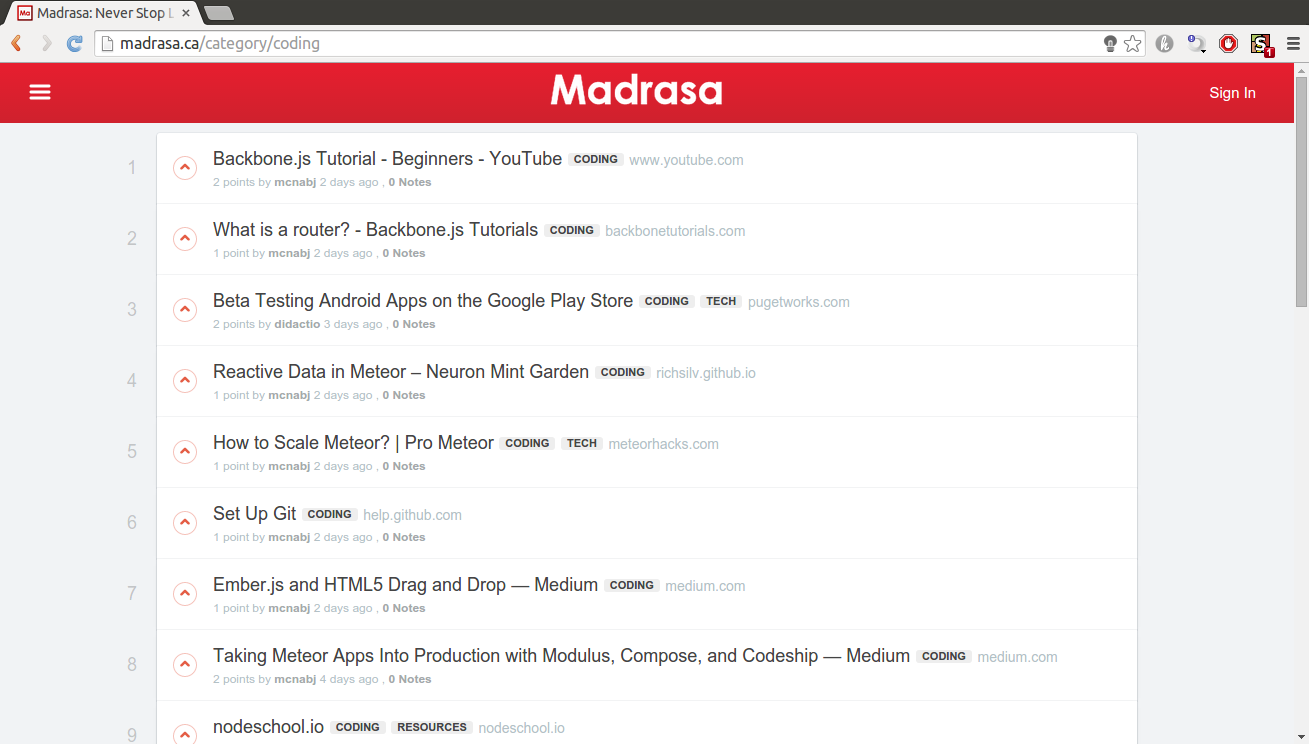This screenshot has width=1309, height=744.
Task: Upvote the 'What is a router?' post
Action: [185, 239]
